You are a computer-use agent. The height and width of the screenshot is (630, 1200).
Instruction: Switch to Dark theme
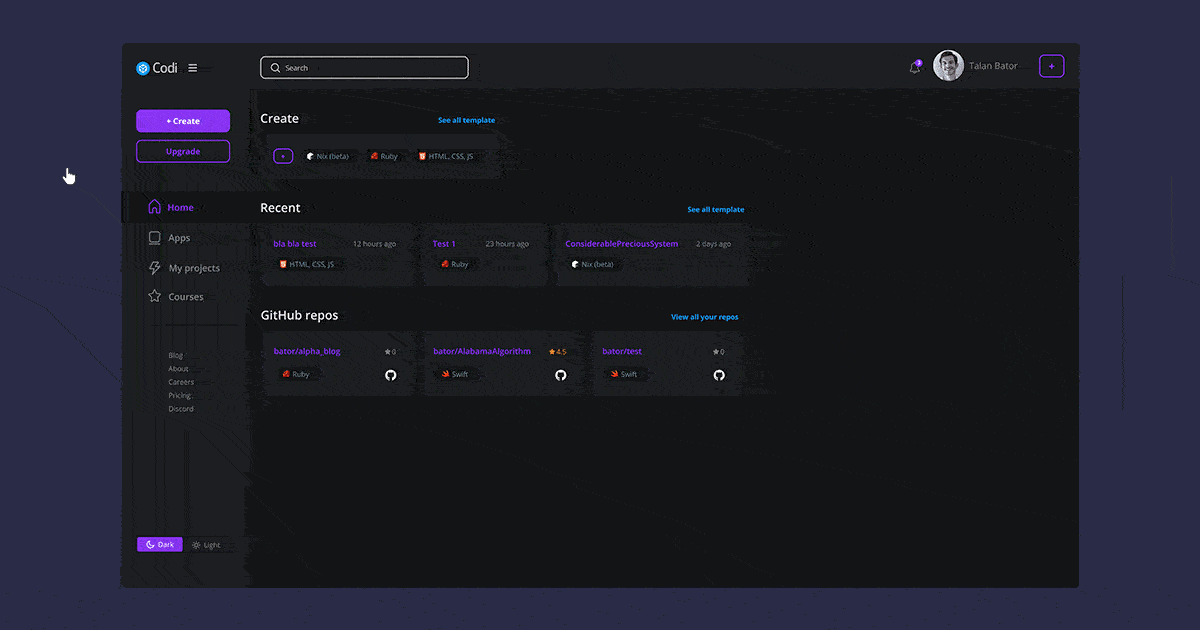click(x=160, y=545)
